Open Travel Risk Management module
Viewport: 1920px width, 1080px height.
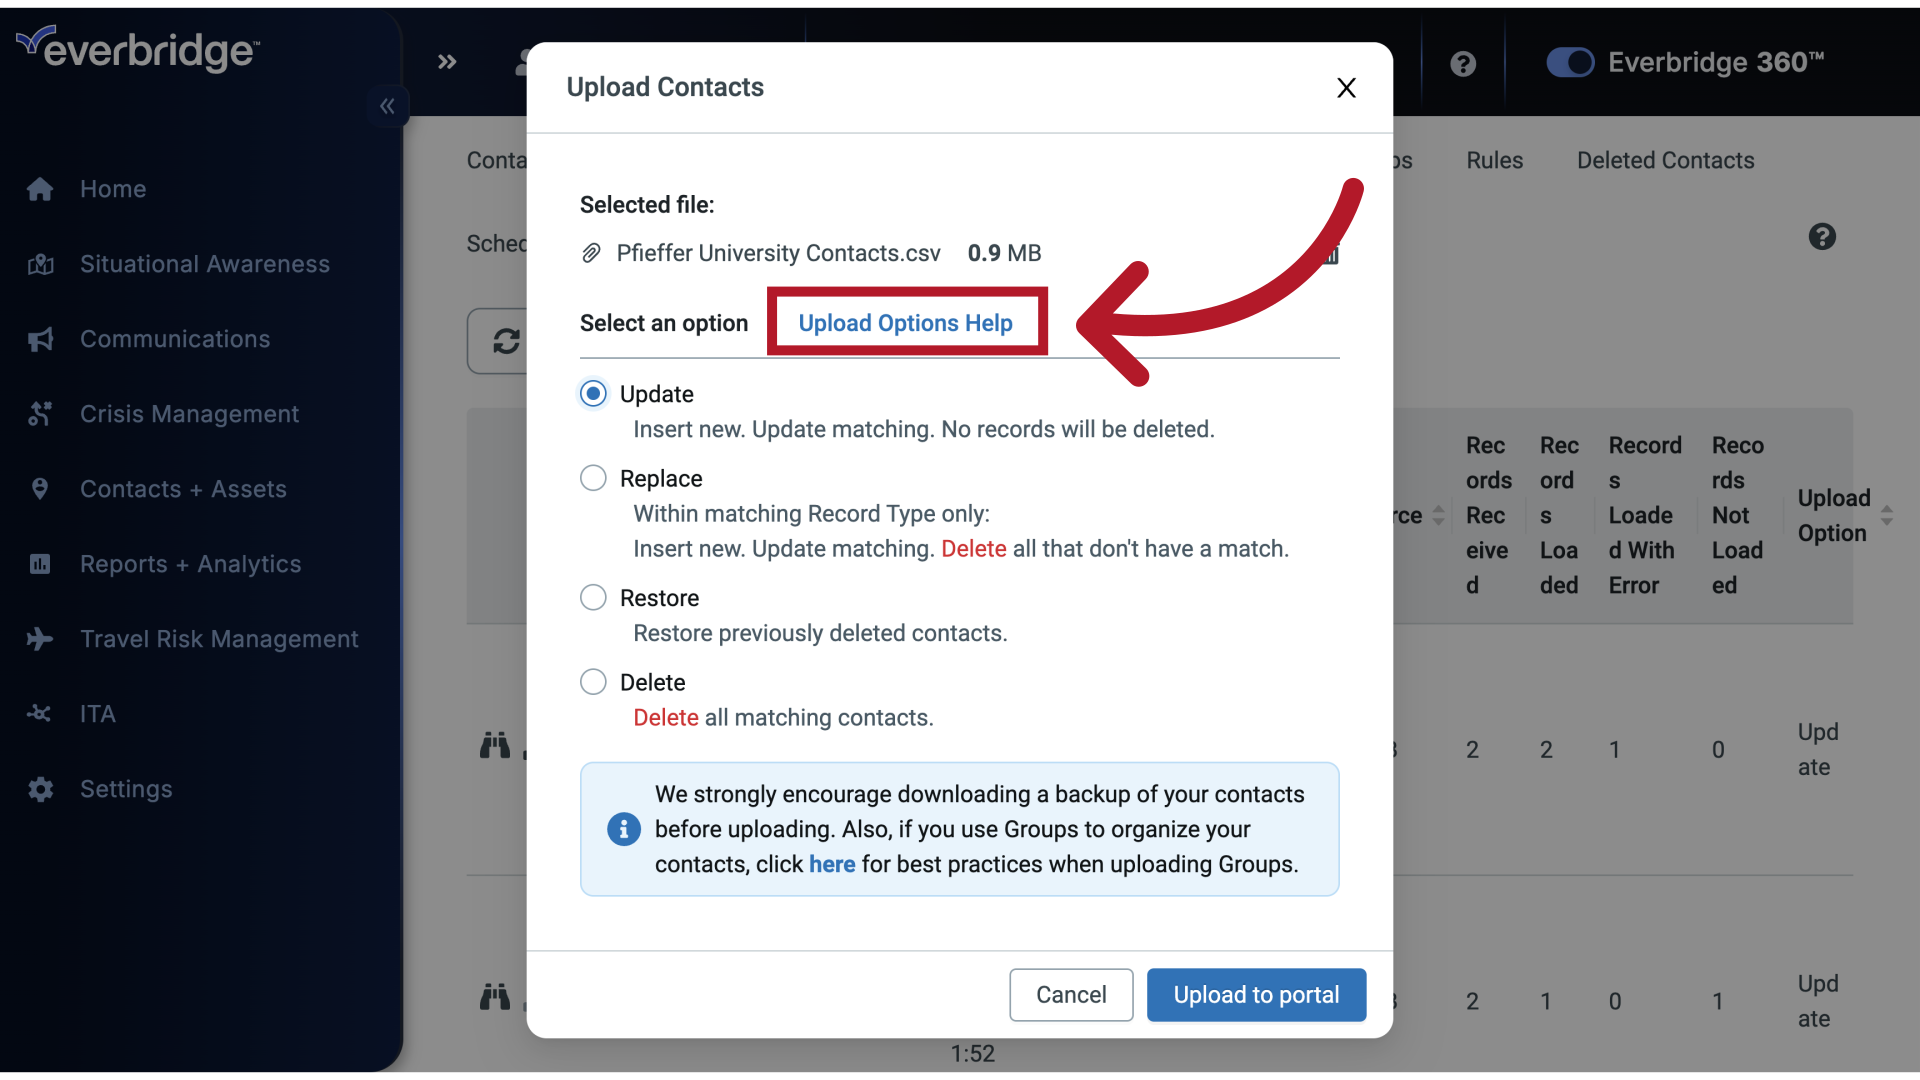pos(219,638)
